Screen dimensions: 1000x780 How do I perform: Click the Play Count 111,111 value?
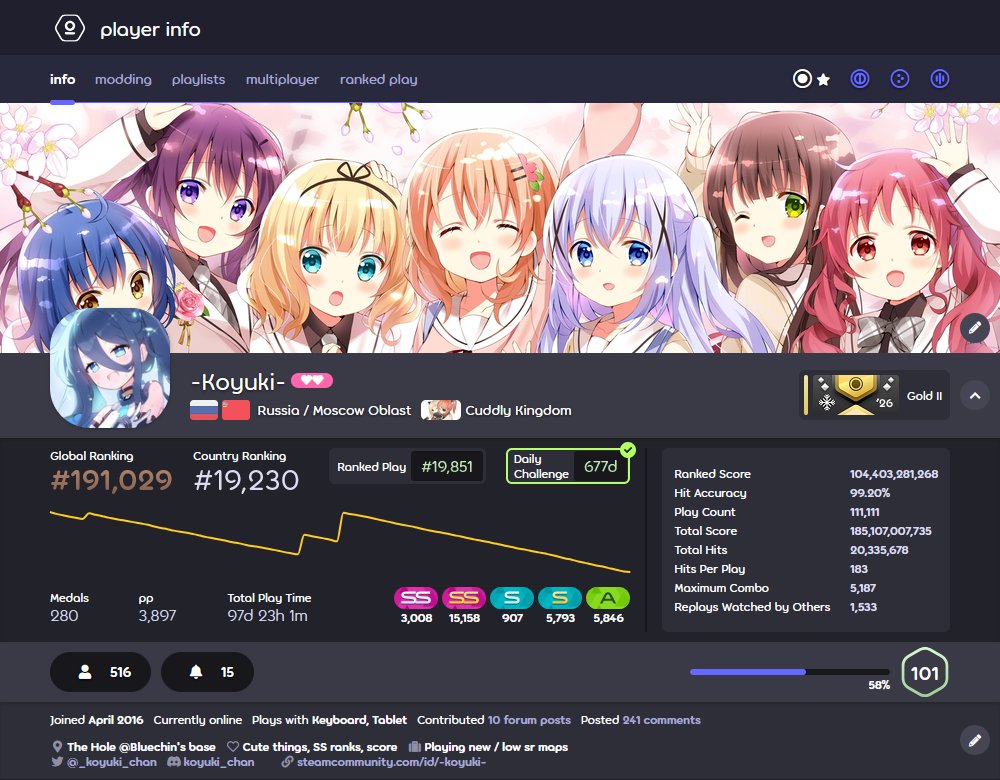coord(864,512)
